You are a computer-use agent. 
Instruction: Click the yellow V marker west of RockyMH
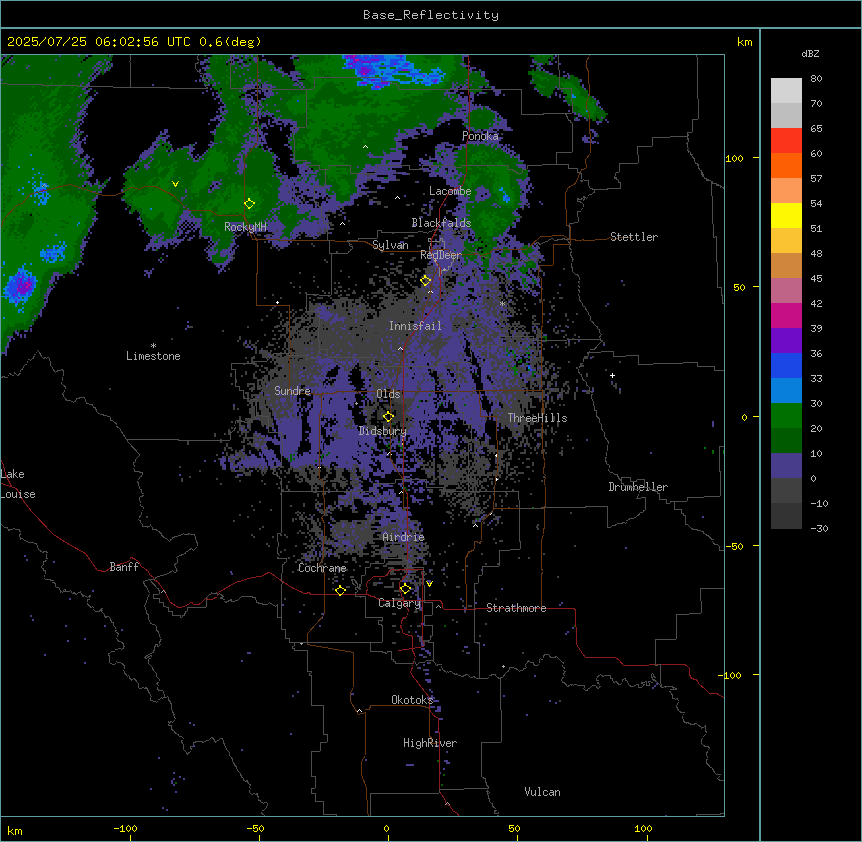tap(175, 184)
